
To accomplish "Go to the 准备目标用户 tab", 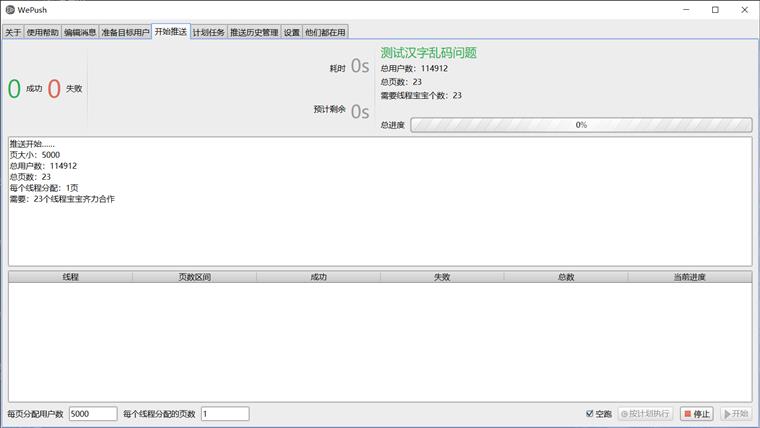I will 125,32.
